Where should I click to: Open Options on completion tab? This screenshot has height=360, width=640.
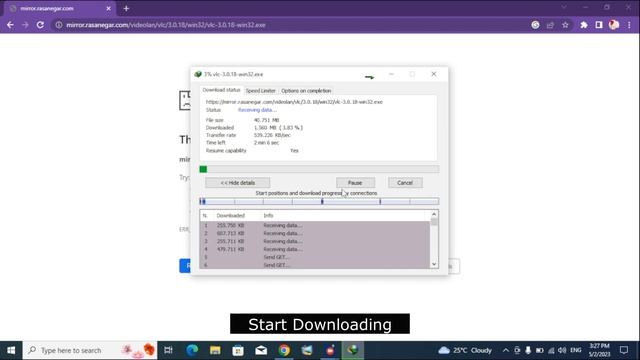pos(306,91)
